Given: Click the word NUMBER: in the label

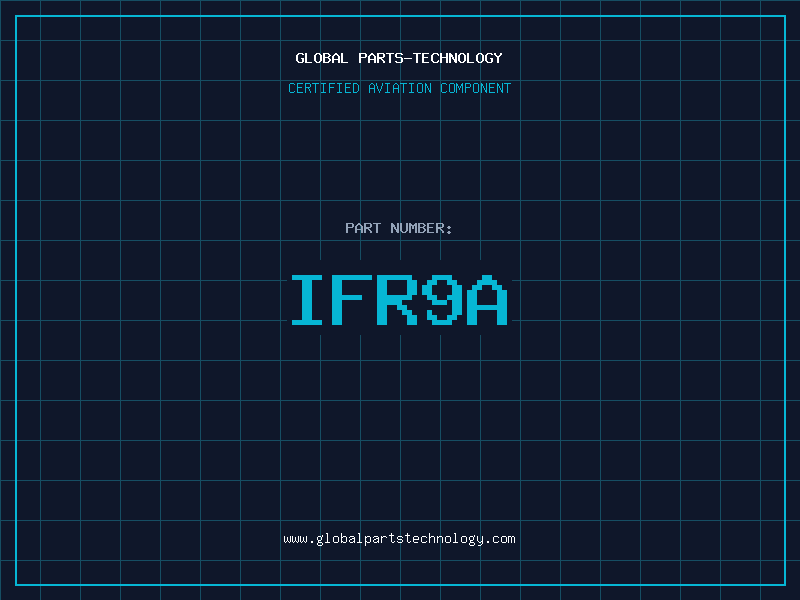Looking at the screenshot, I should tap(421, 228).
